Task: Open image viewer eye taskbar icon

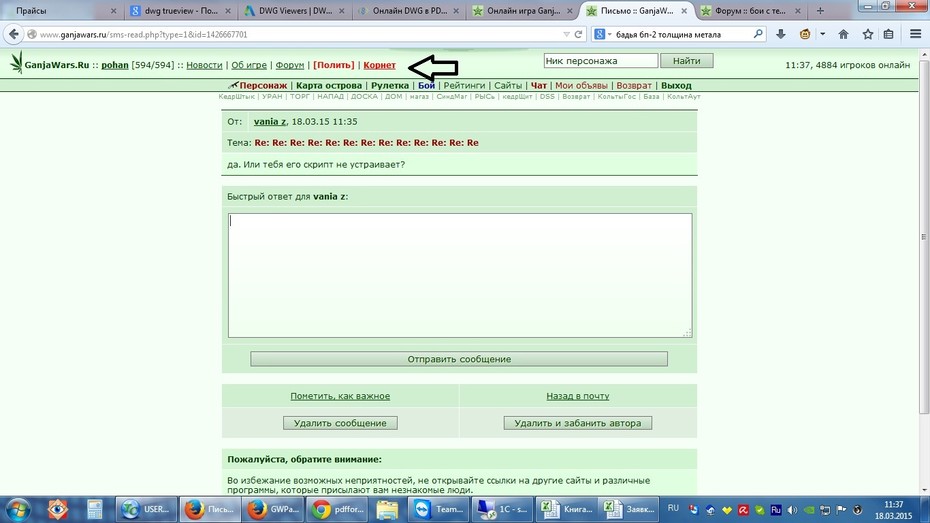Action: click(58, 509)
